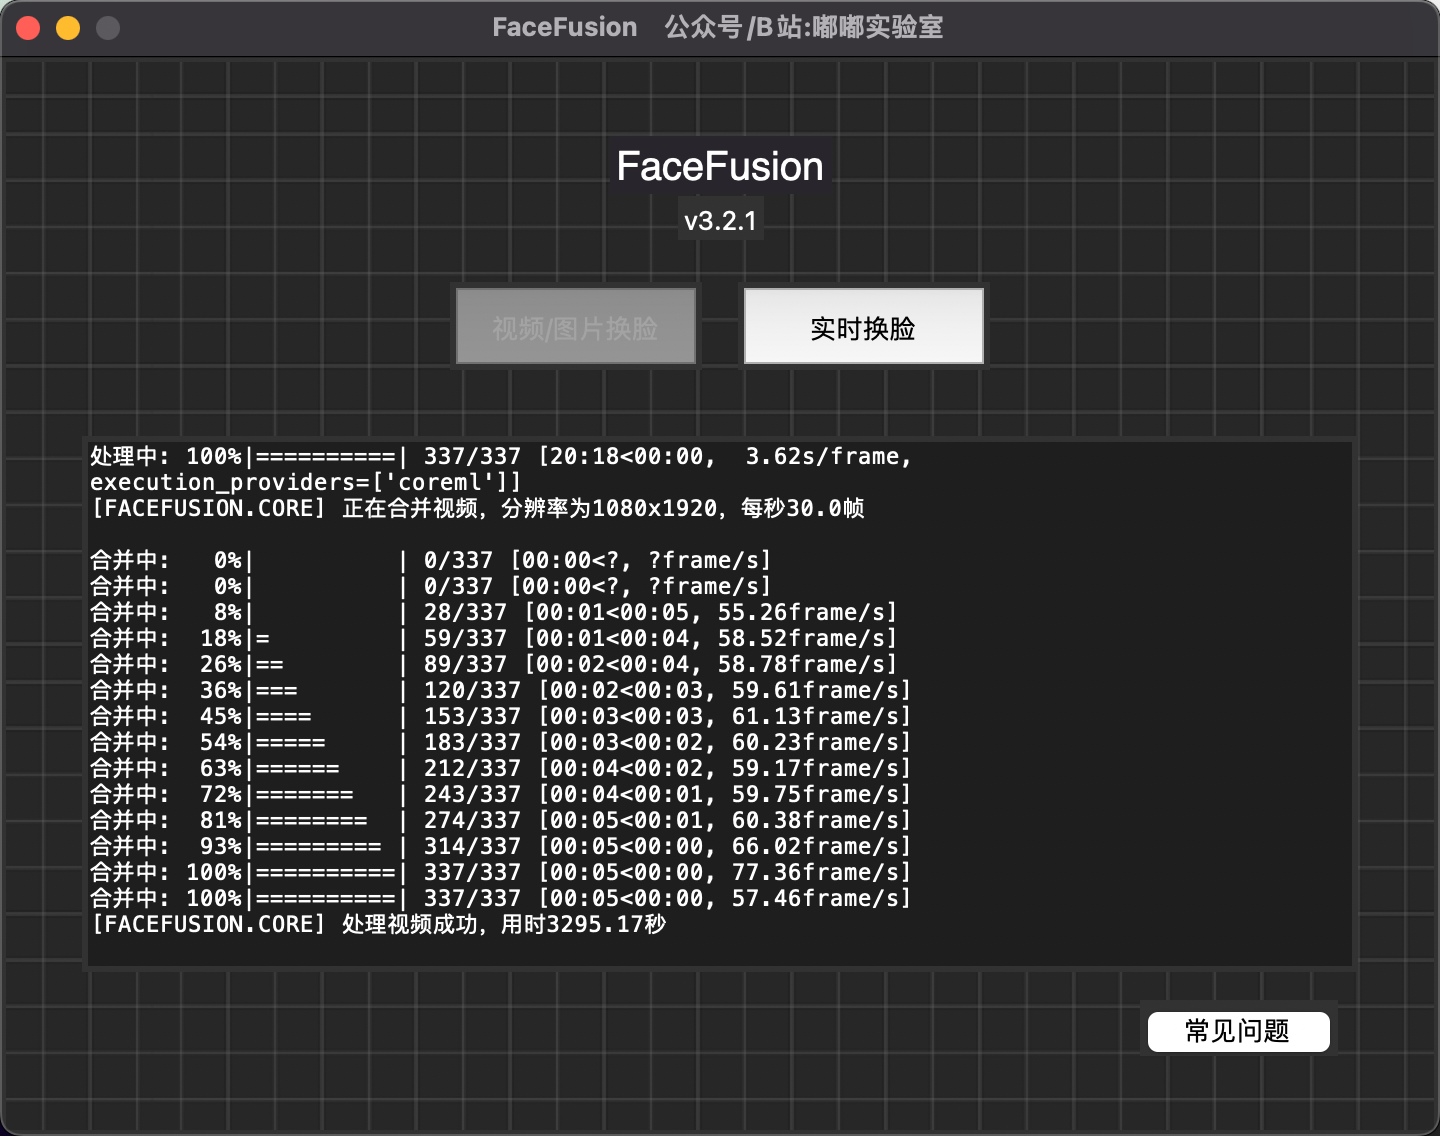
Task: Click log row 183/337 at 54%
Action: click(x=501, y=742)
